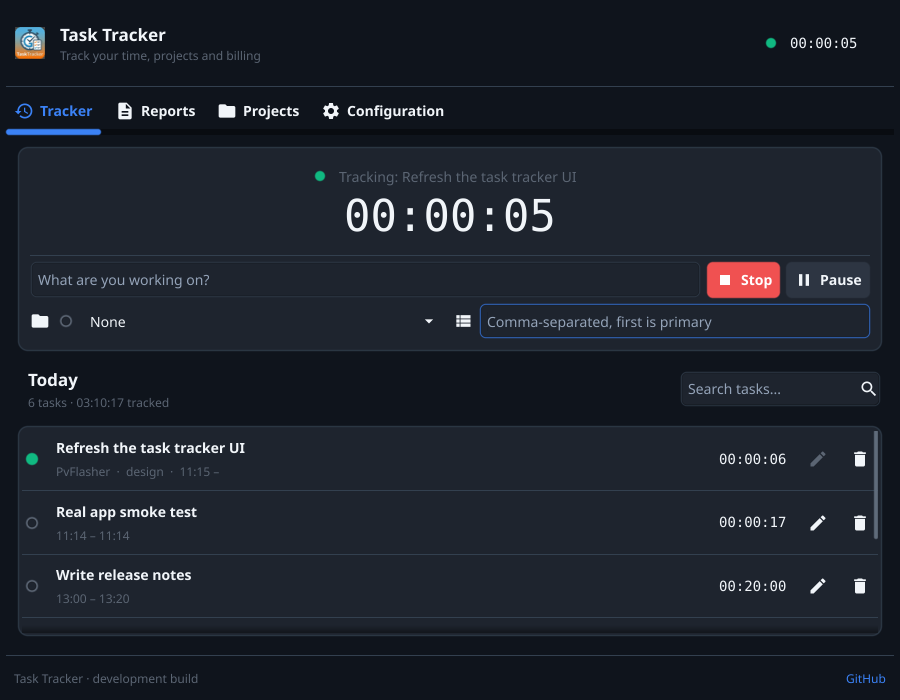Image resolution: width=900 pixels, height=700 pixels.
Task: Open the Tracker tab
Action: coord(53,111)
